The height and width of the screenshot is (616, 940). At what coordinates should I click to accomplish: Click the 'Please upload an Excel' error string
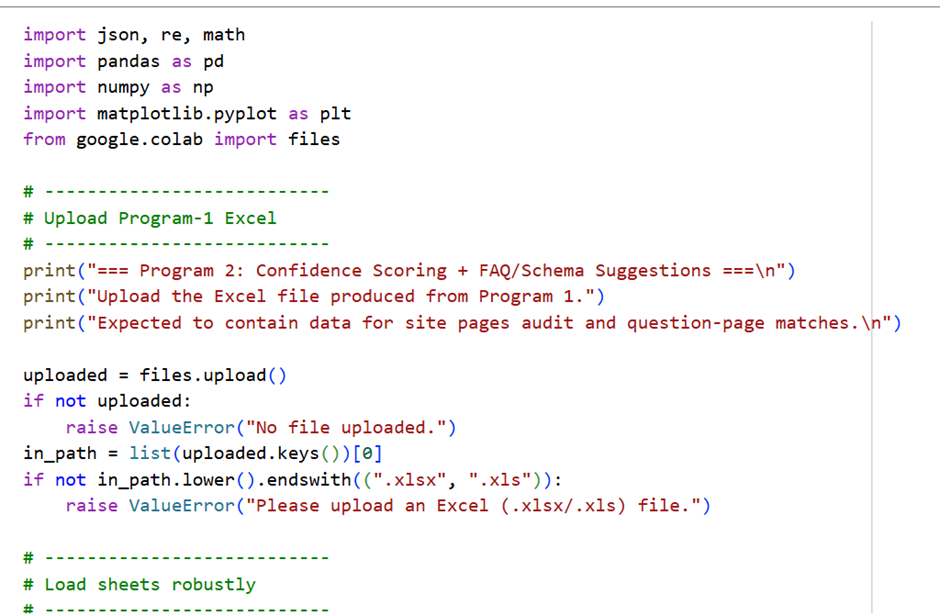click(480, 505)
